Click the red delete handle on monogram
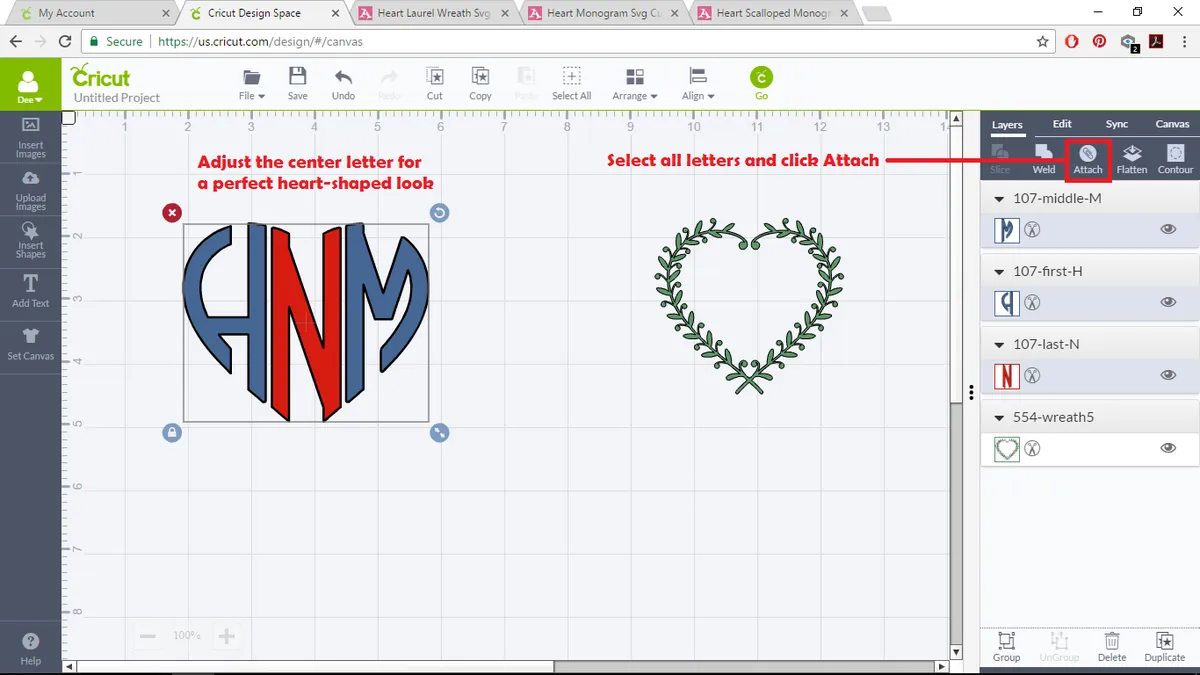Viewport: 1200px width, 675px height. (x=172, y=212)
